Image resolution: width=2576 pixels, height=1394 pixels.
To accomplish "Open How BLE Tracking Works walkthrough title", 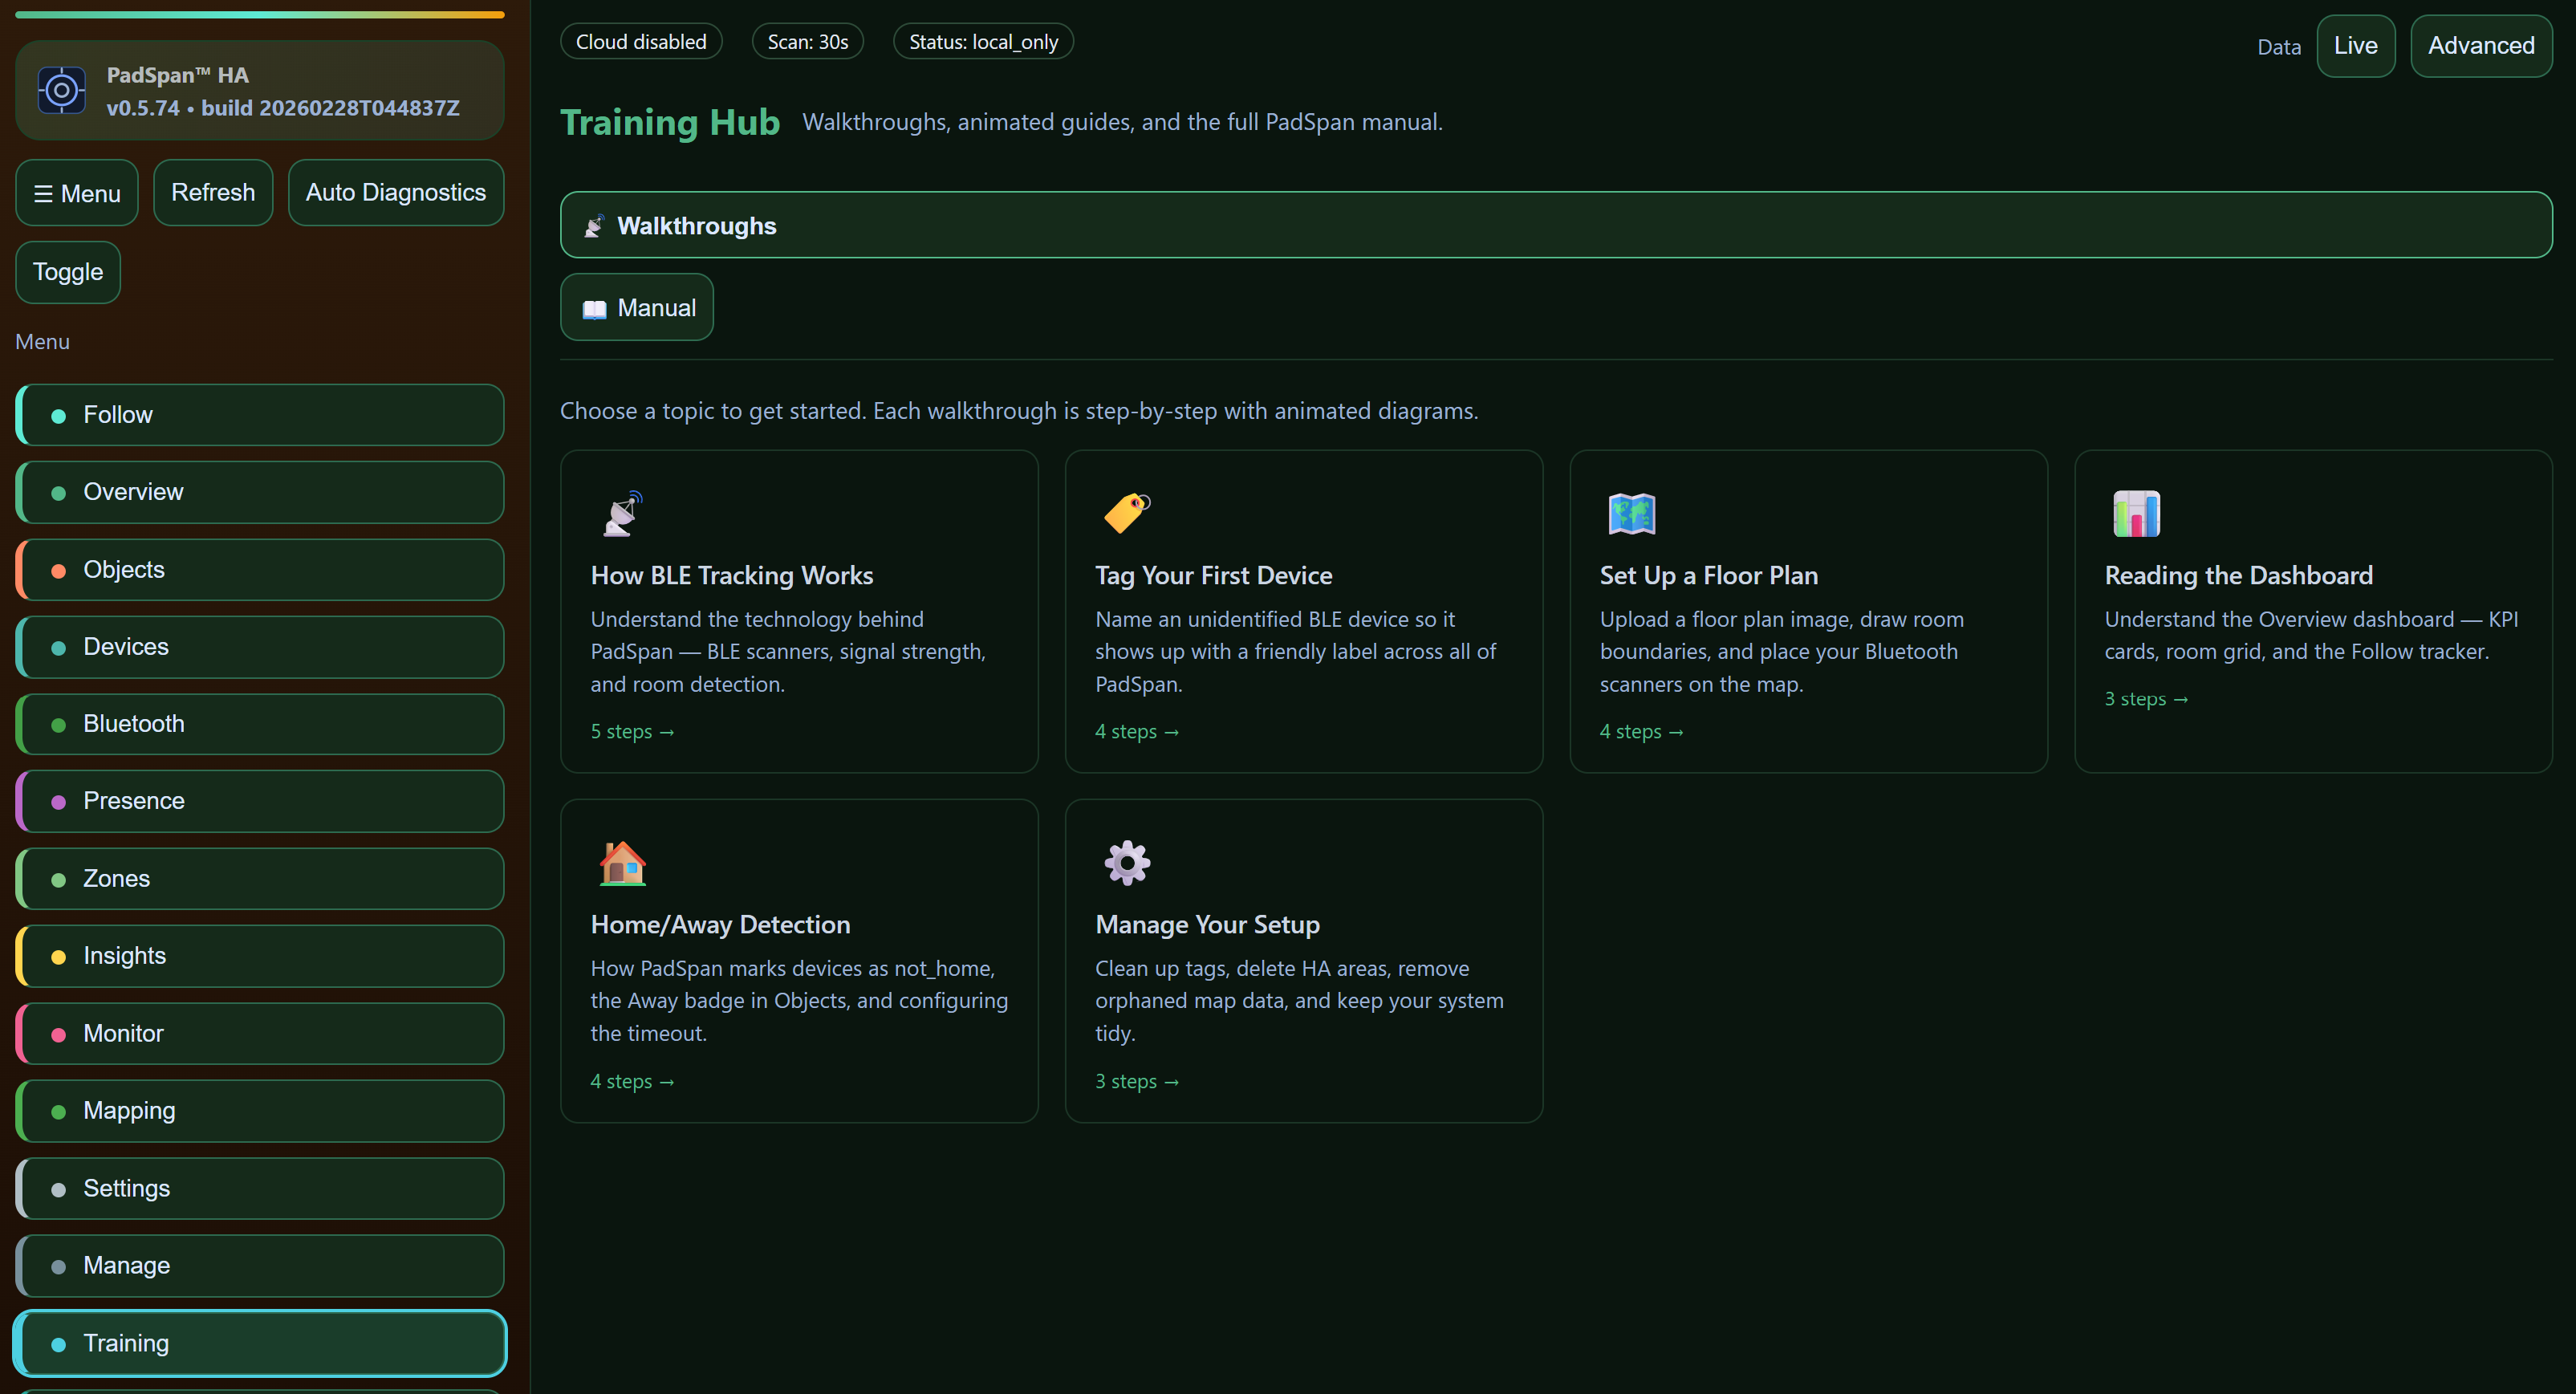I will tap(731, 576).
